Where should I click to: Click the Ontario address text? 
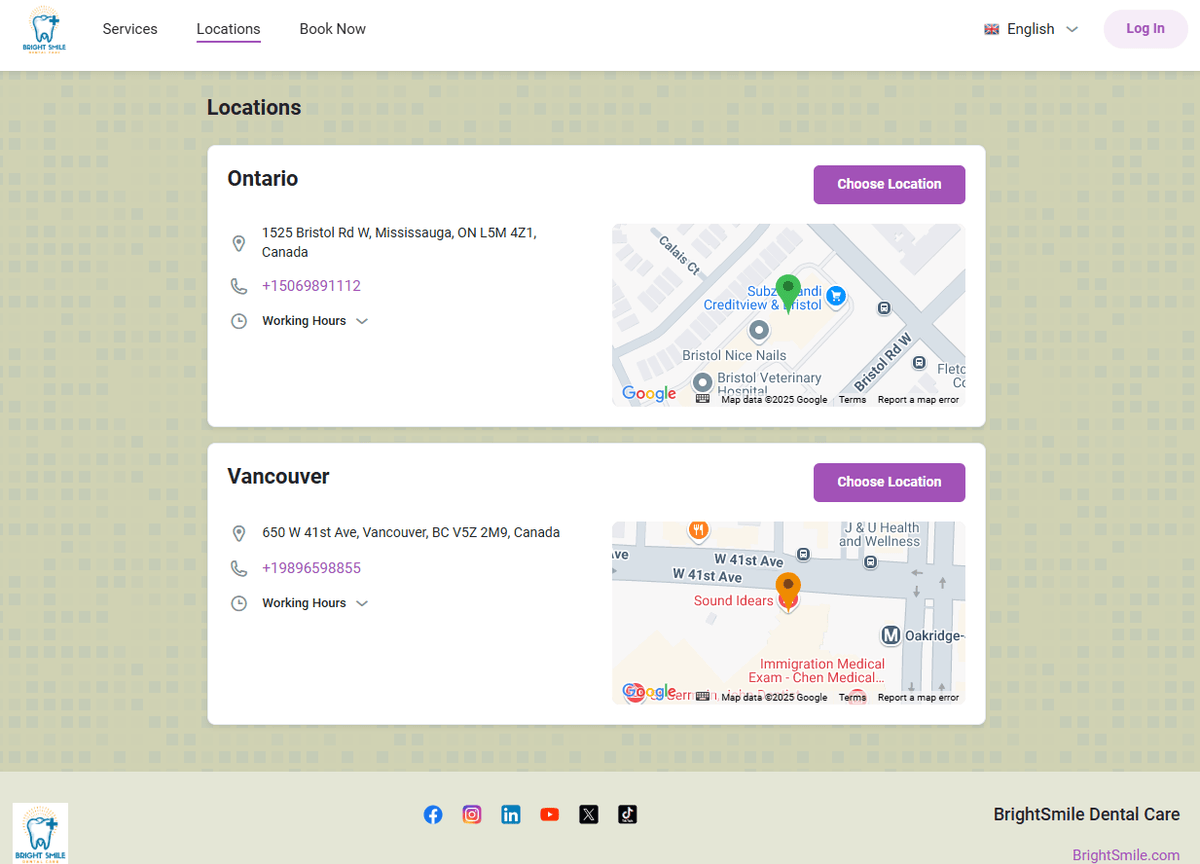coord(399,243)
